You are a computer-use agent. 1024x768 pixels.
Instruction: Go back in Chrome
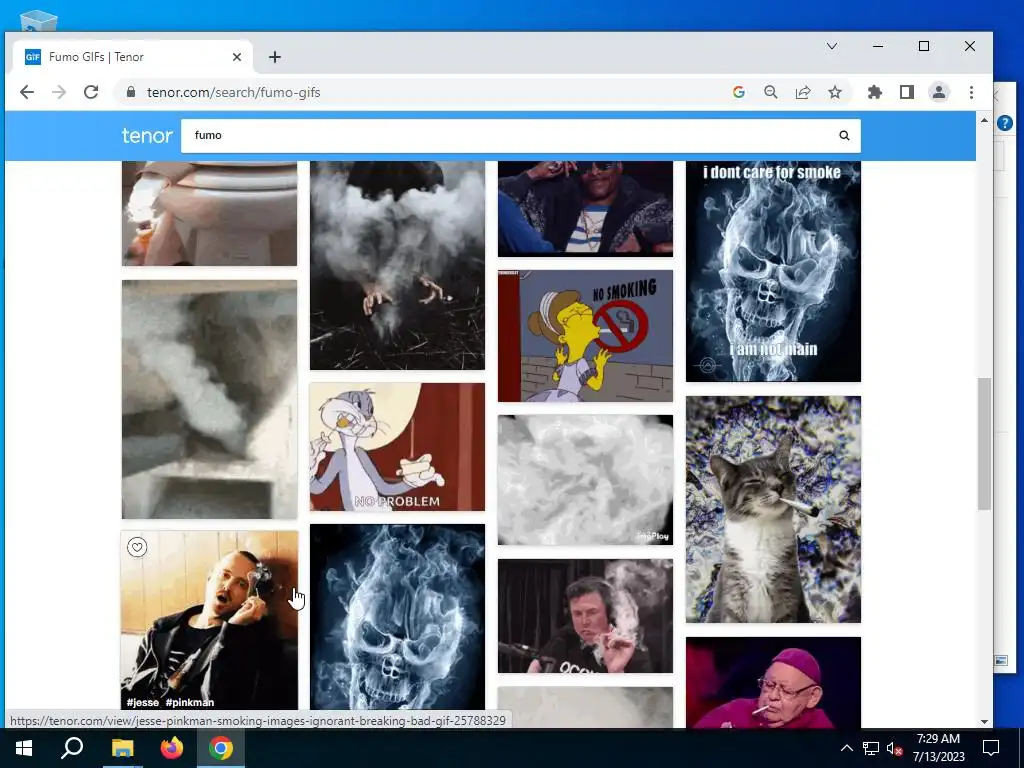click(x=27, y=92)
